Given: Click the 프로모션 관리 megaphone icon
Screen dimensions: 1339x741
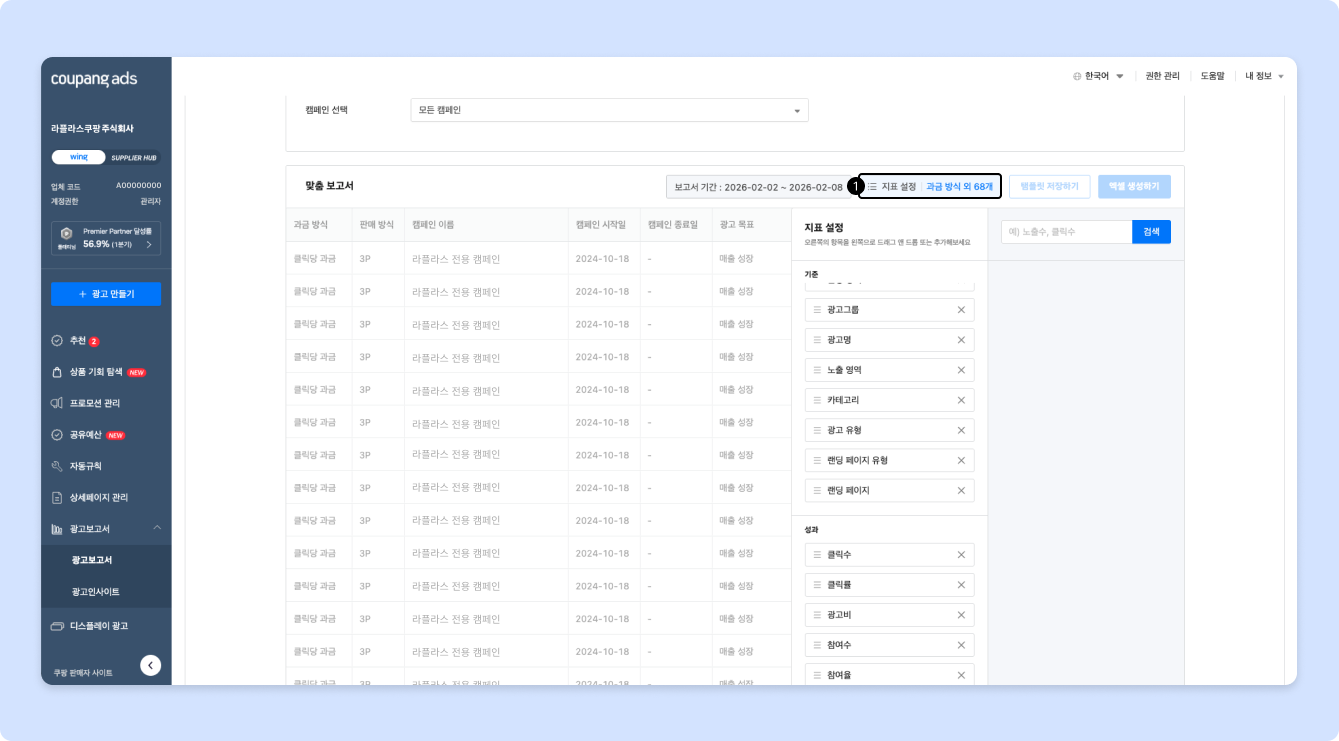Looking at the screenshot, I should pos(57,403).
